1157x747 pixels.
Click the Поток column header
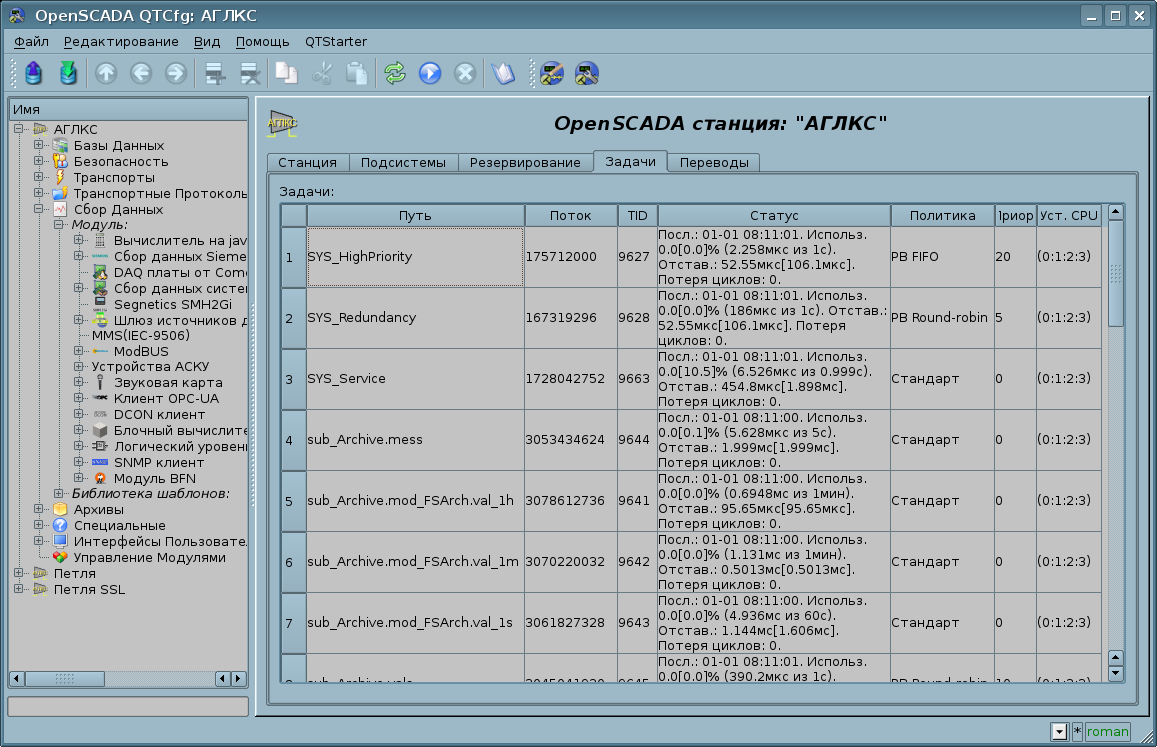570,216
